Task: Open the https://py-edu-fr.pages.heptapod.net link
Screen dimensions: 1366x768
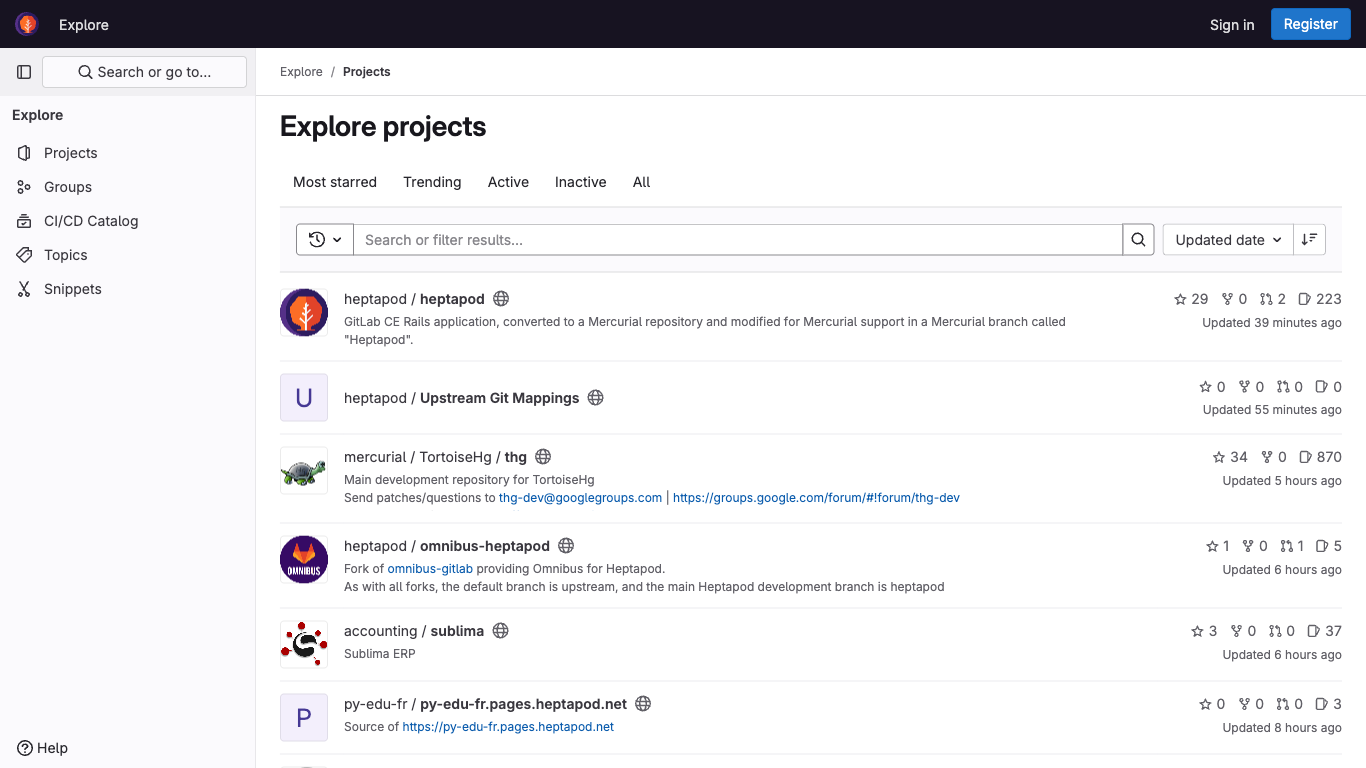Action: point(508,727)
